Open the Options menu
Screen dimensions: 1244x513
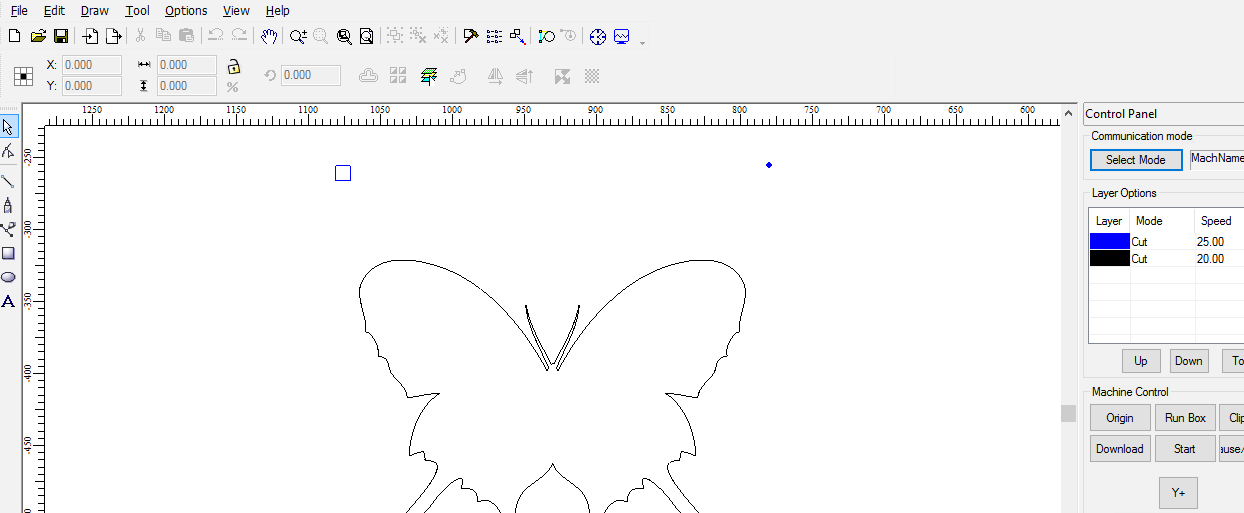[186, 11]
